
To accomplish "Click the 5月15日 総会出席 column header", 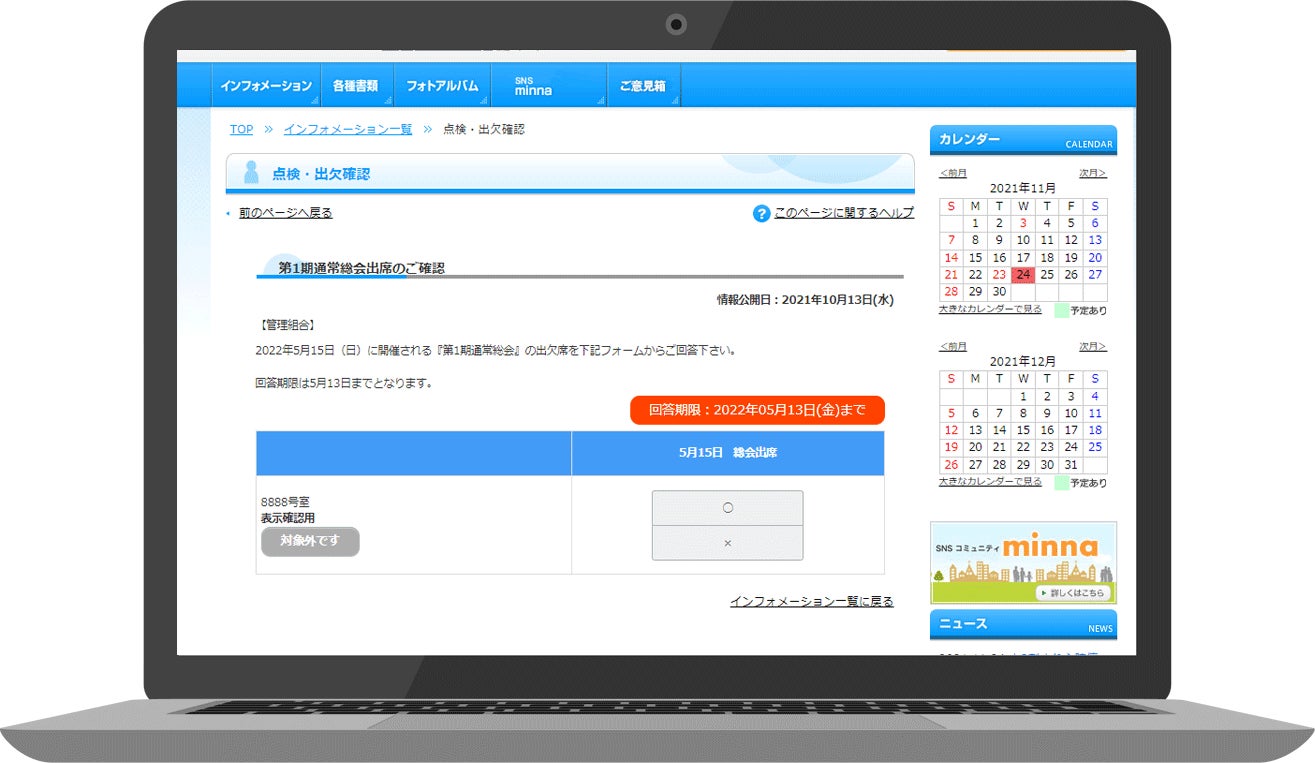I will pos(728,453).
